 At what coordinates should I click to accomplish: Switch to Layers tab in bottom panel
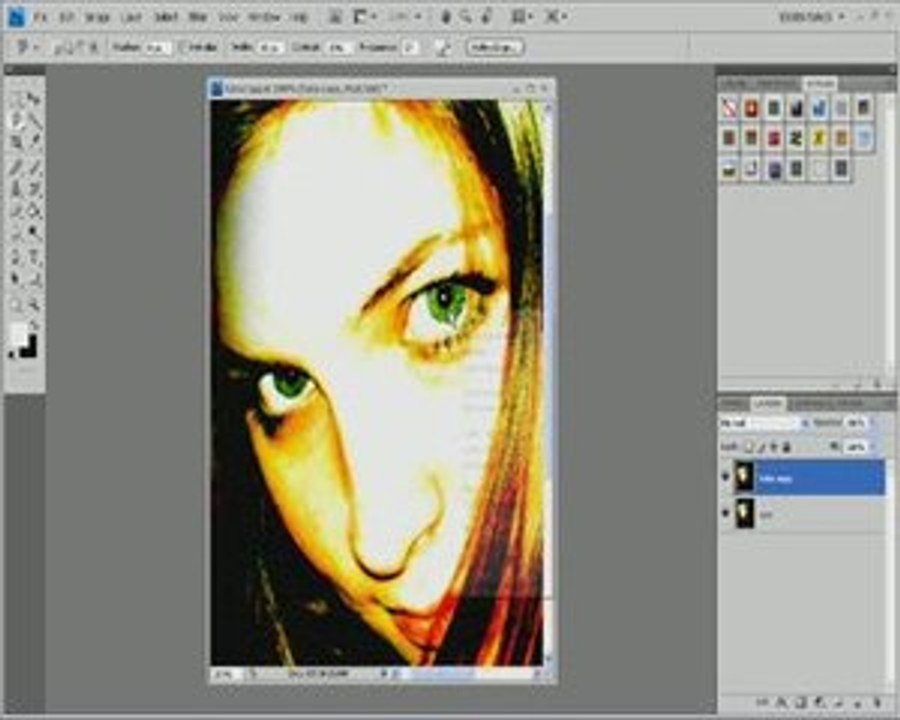767,404
